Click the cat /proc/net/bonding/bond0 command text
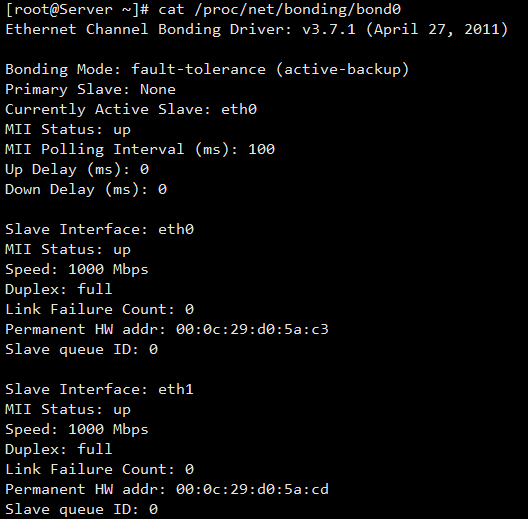528x519 pixels. [279, 9]
